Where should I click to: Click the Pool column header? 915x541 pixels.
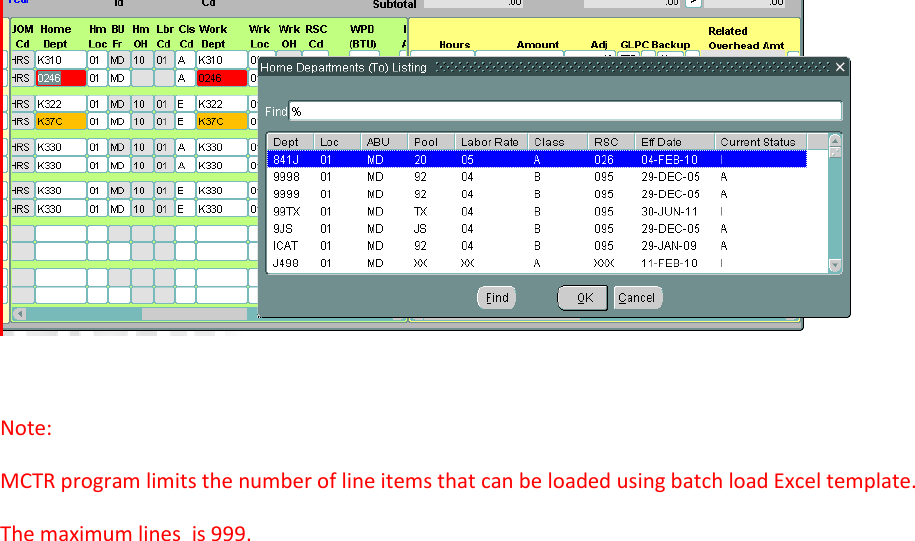431,142
